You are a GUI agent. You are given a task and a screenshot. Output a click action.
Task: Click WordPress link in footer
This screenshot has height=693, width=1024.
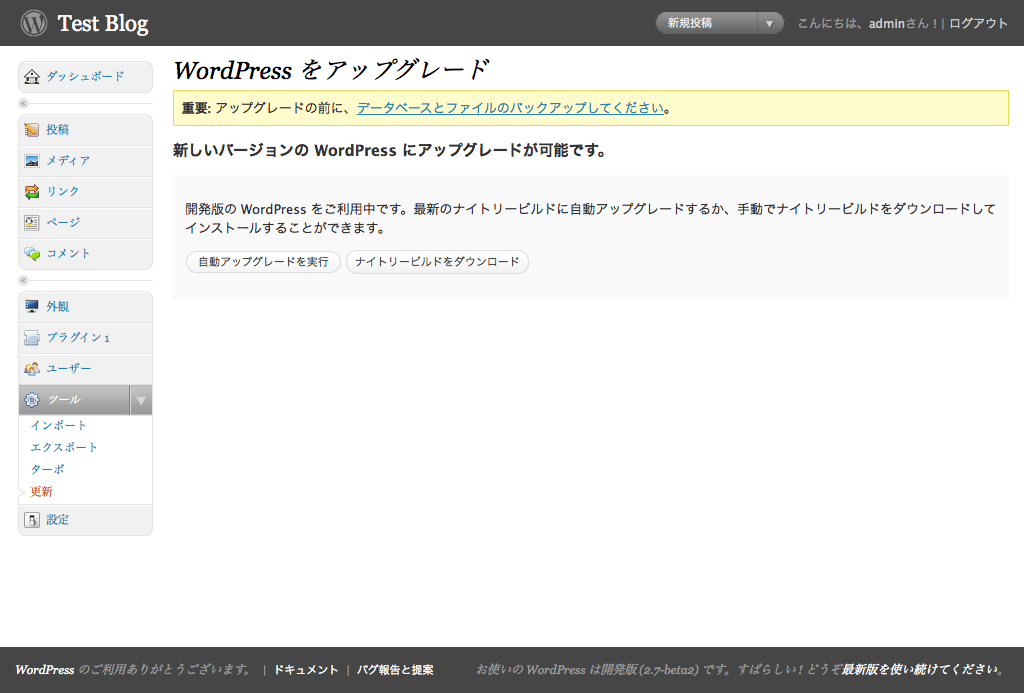pyautogui.click(x=45, y=670)
